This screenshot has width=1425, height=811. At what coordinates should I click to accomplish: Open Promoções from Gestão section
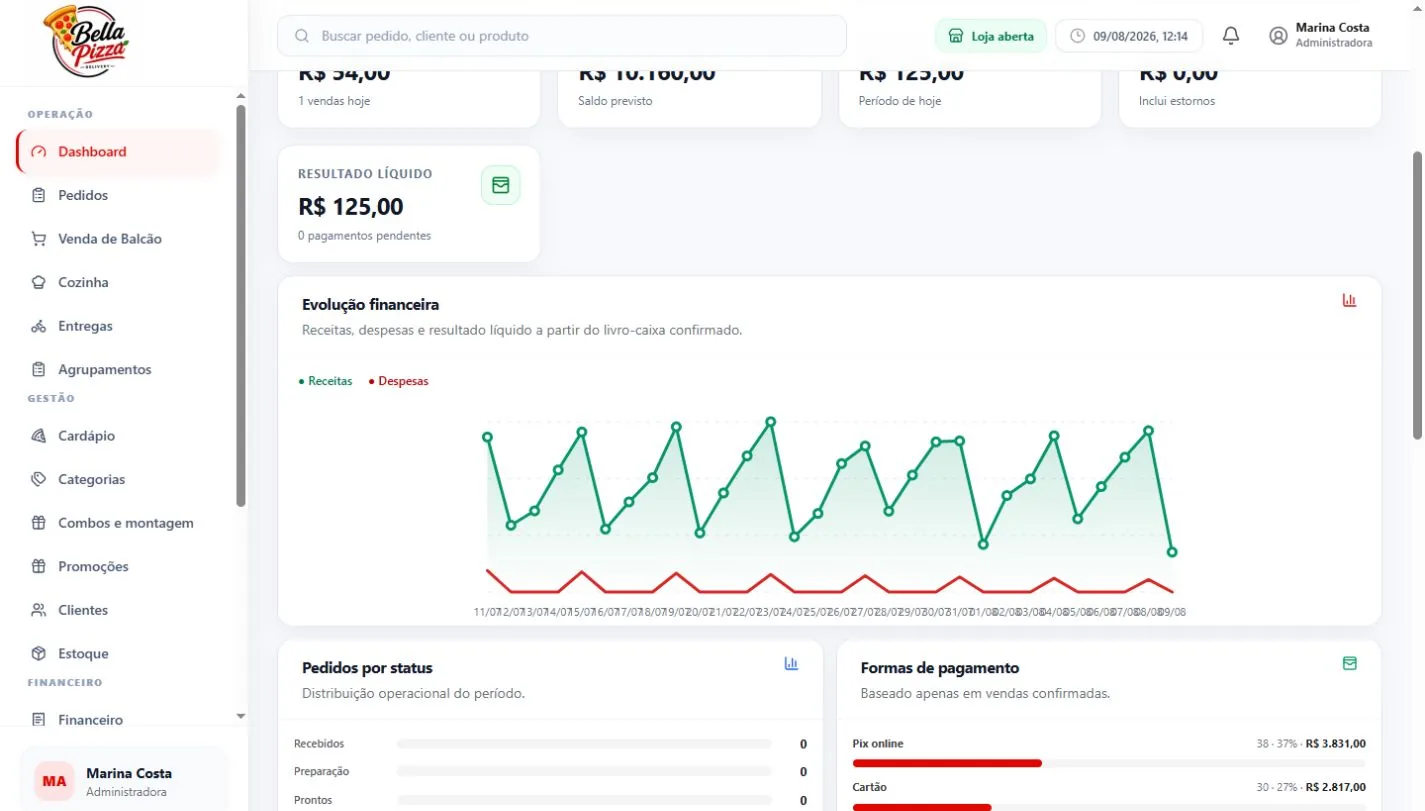click(118, 566)
